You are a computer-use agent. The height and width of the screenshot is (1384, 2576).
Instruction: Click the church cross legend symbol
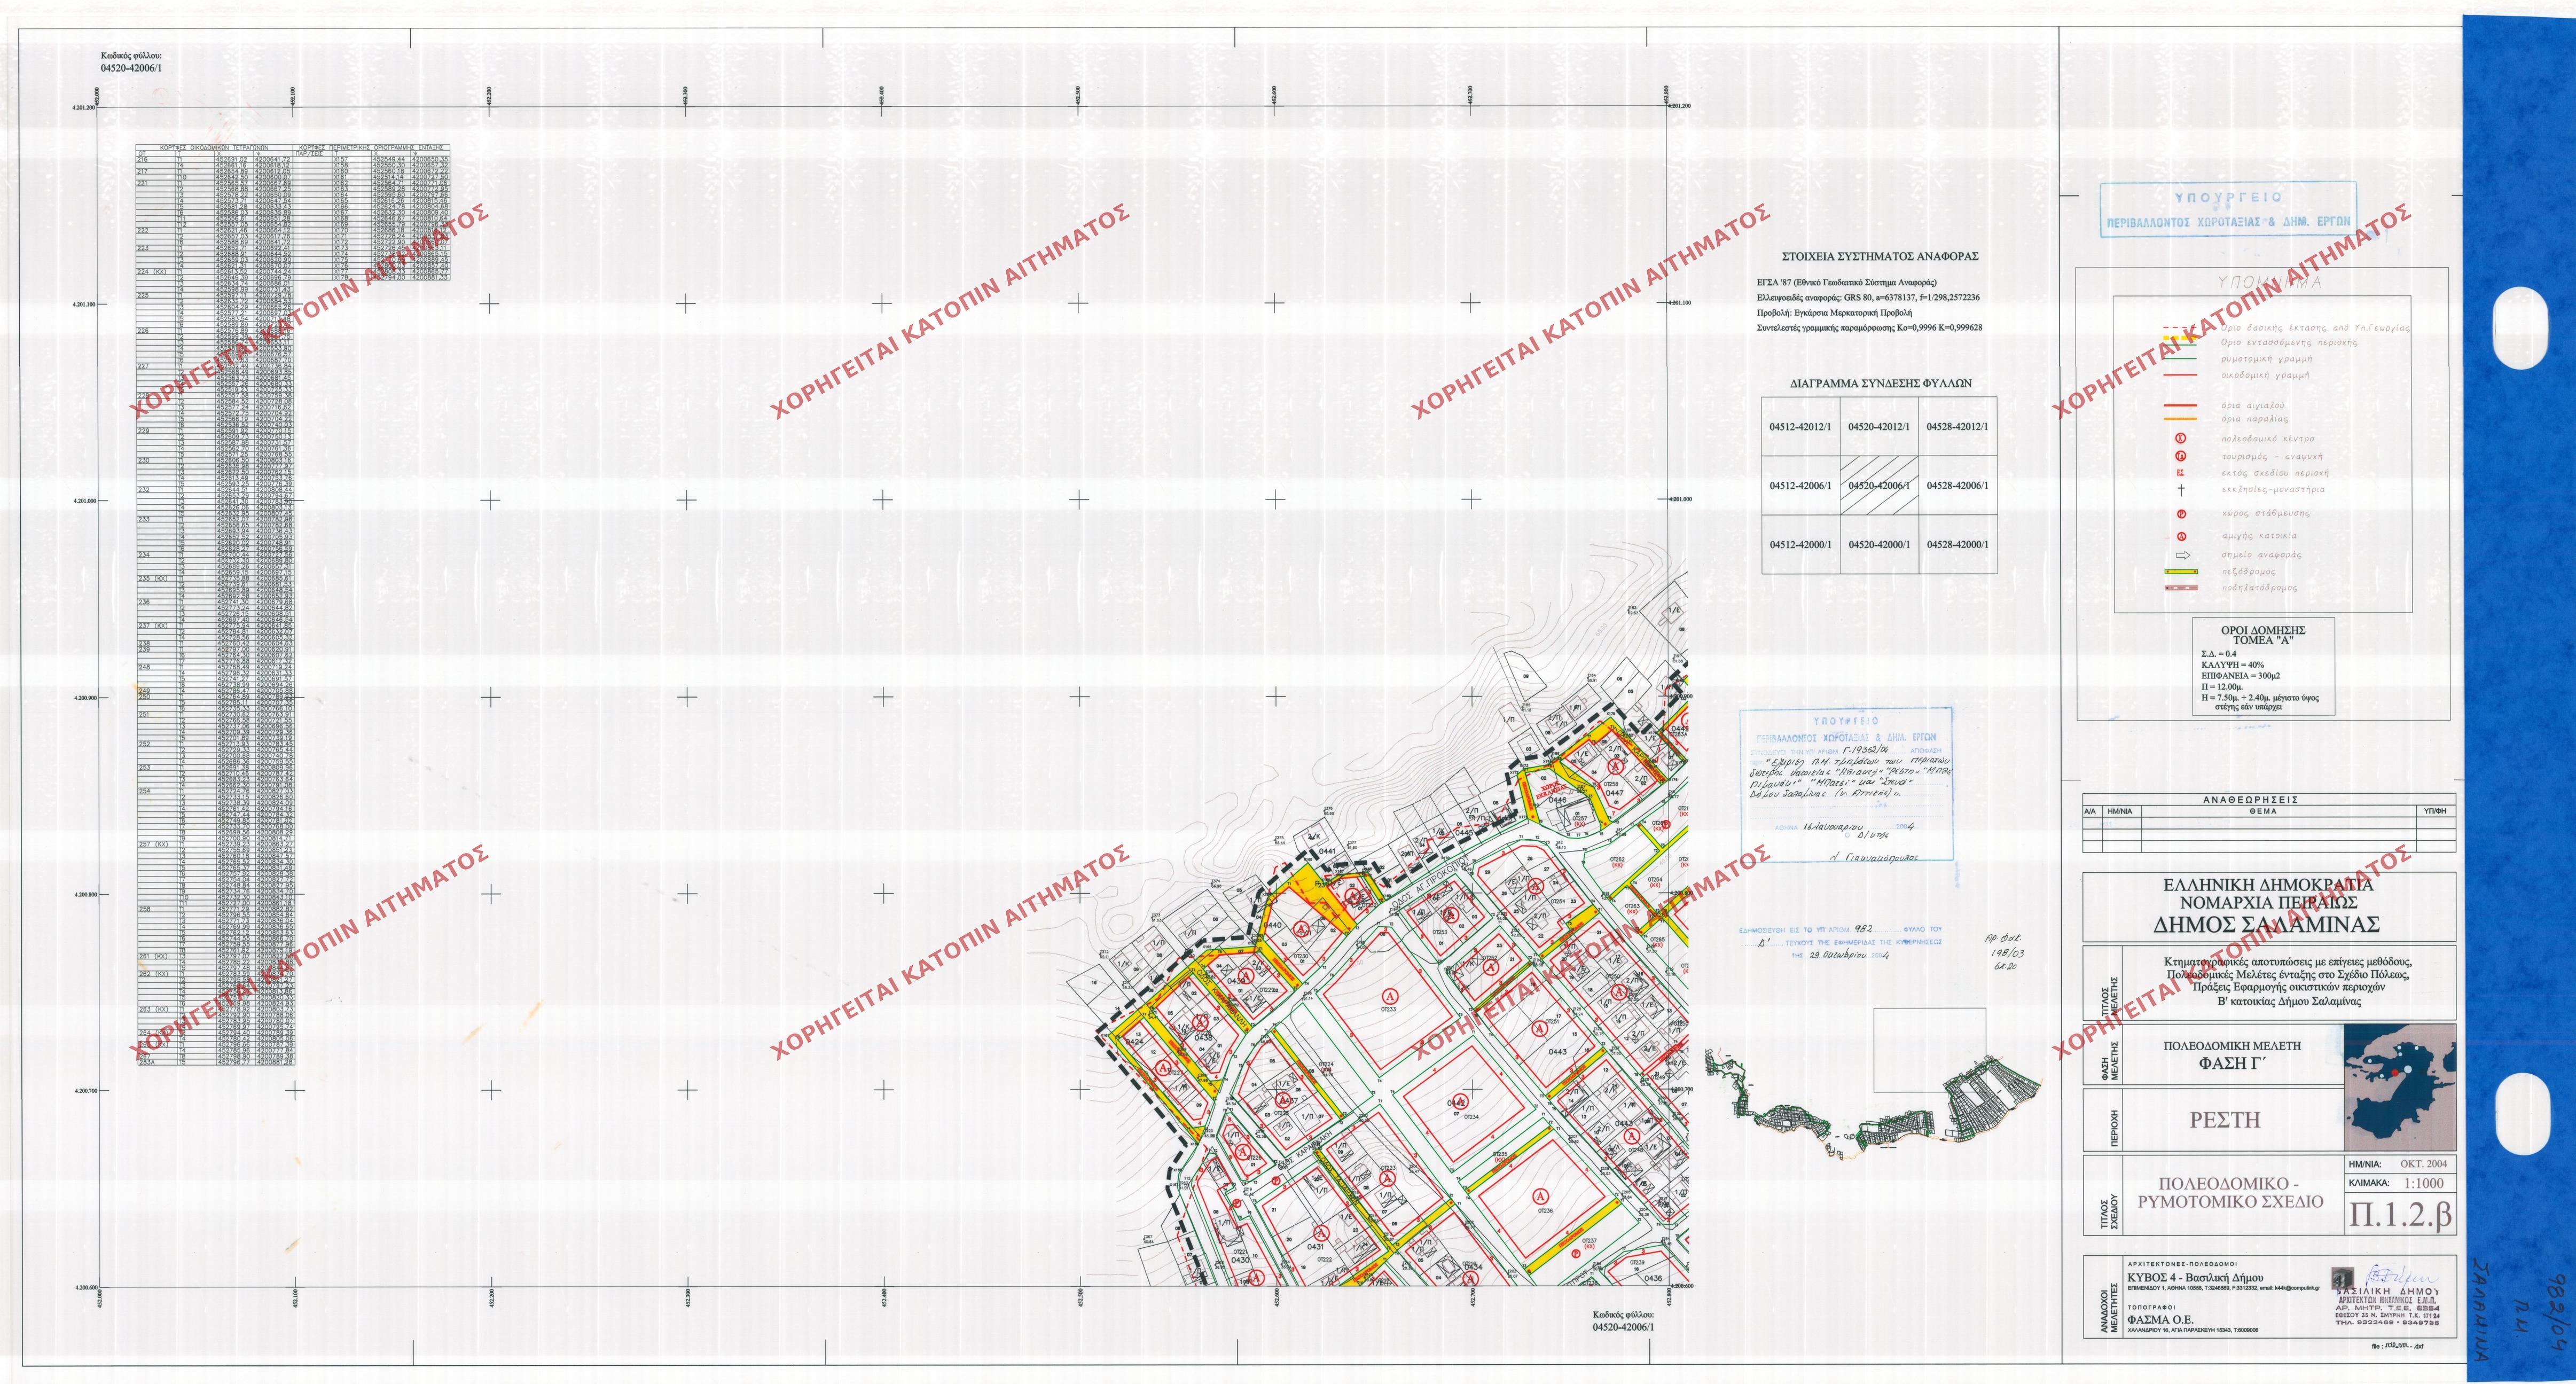(x=2181, y=490)
